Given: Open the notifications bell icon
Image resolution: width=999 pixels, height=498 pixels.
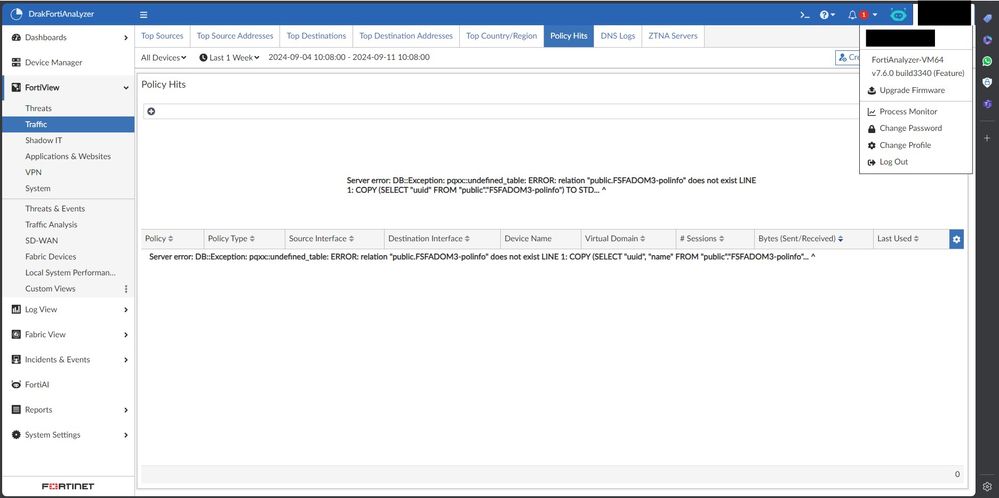Looking at the screenshot, I should [x=852, y=15].
